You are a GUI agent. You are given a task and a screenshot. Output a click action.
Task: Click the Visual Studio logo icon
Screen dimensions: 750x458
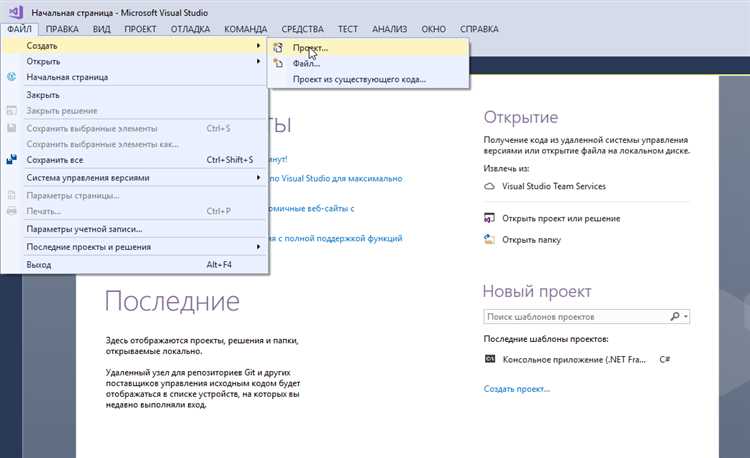16,11
